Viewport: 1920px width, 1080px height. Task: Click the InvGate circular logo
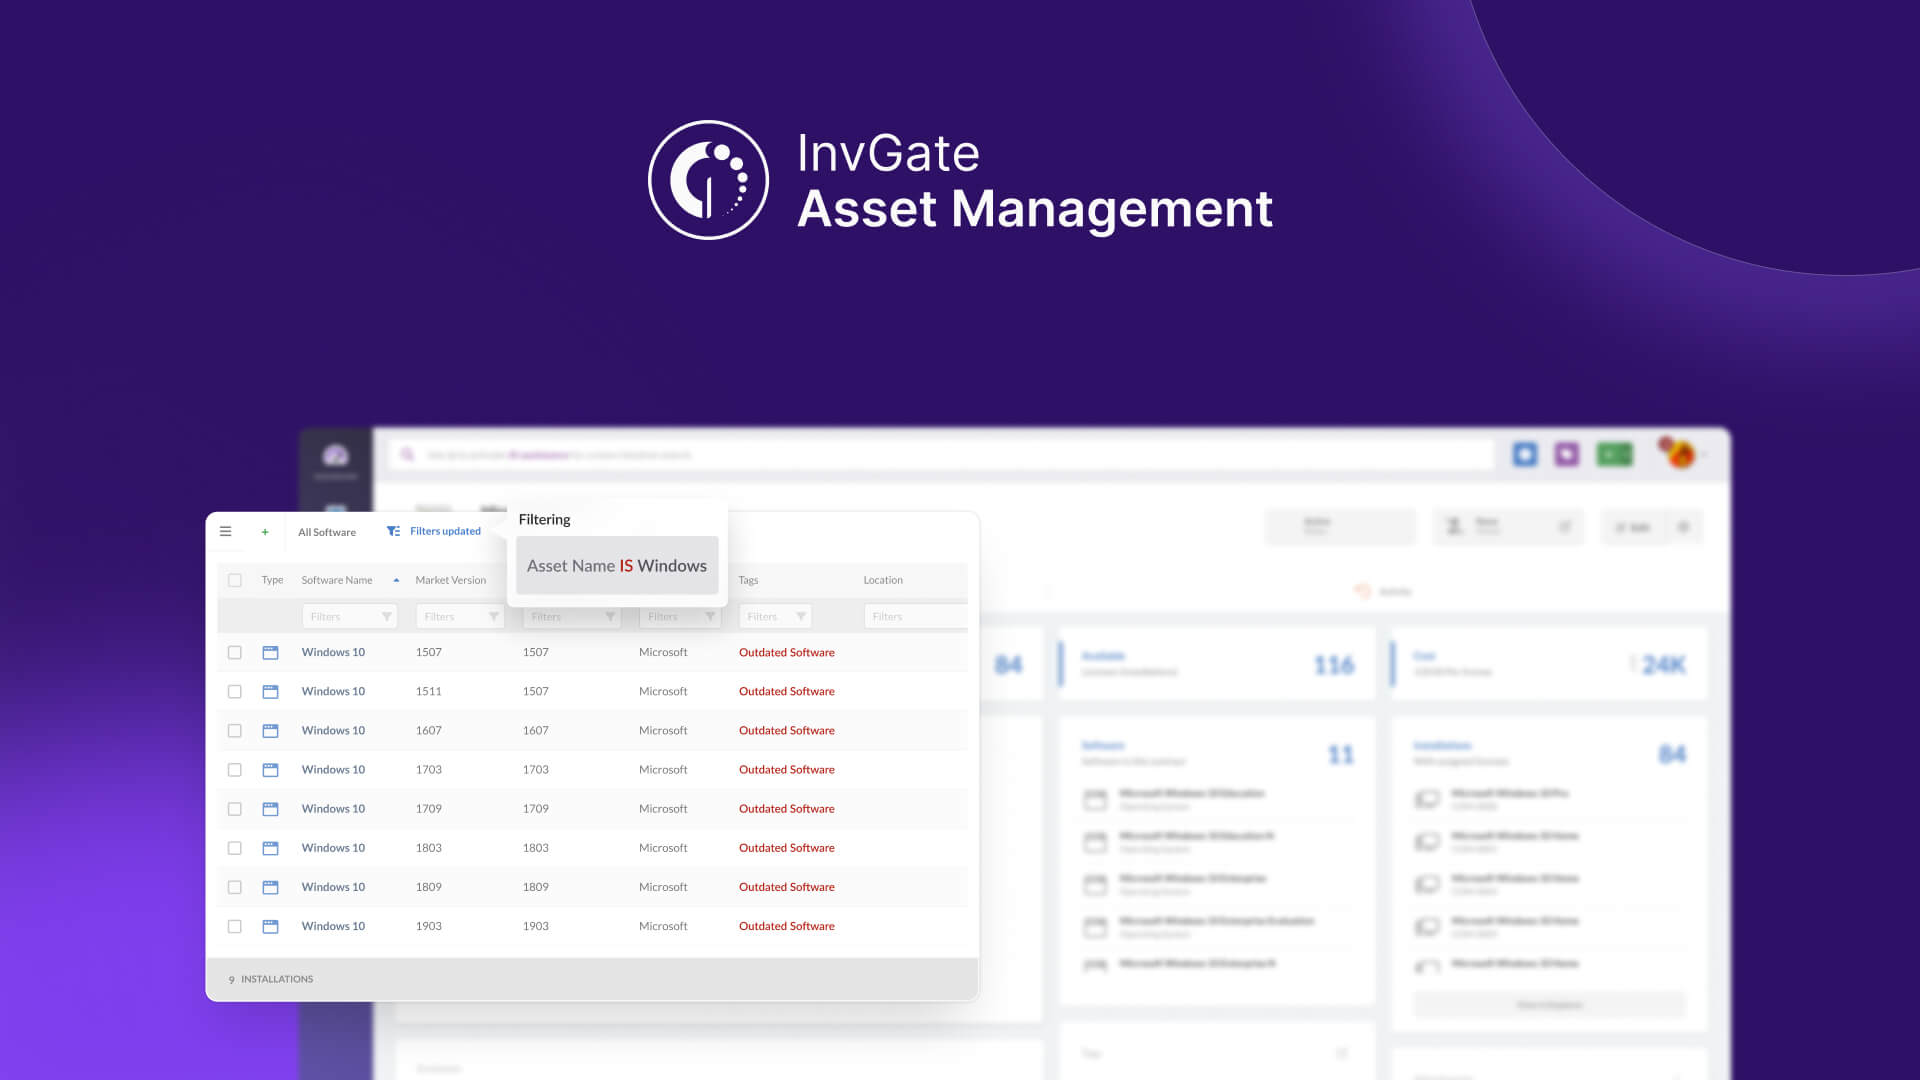[x=708, y=180]
